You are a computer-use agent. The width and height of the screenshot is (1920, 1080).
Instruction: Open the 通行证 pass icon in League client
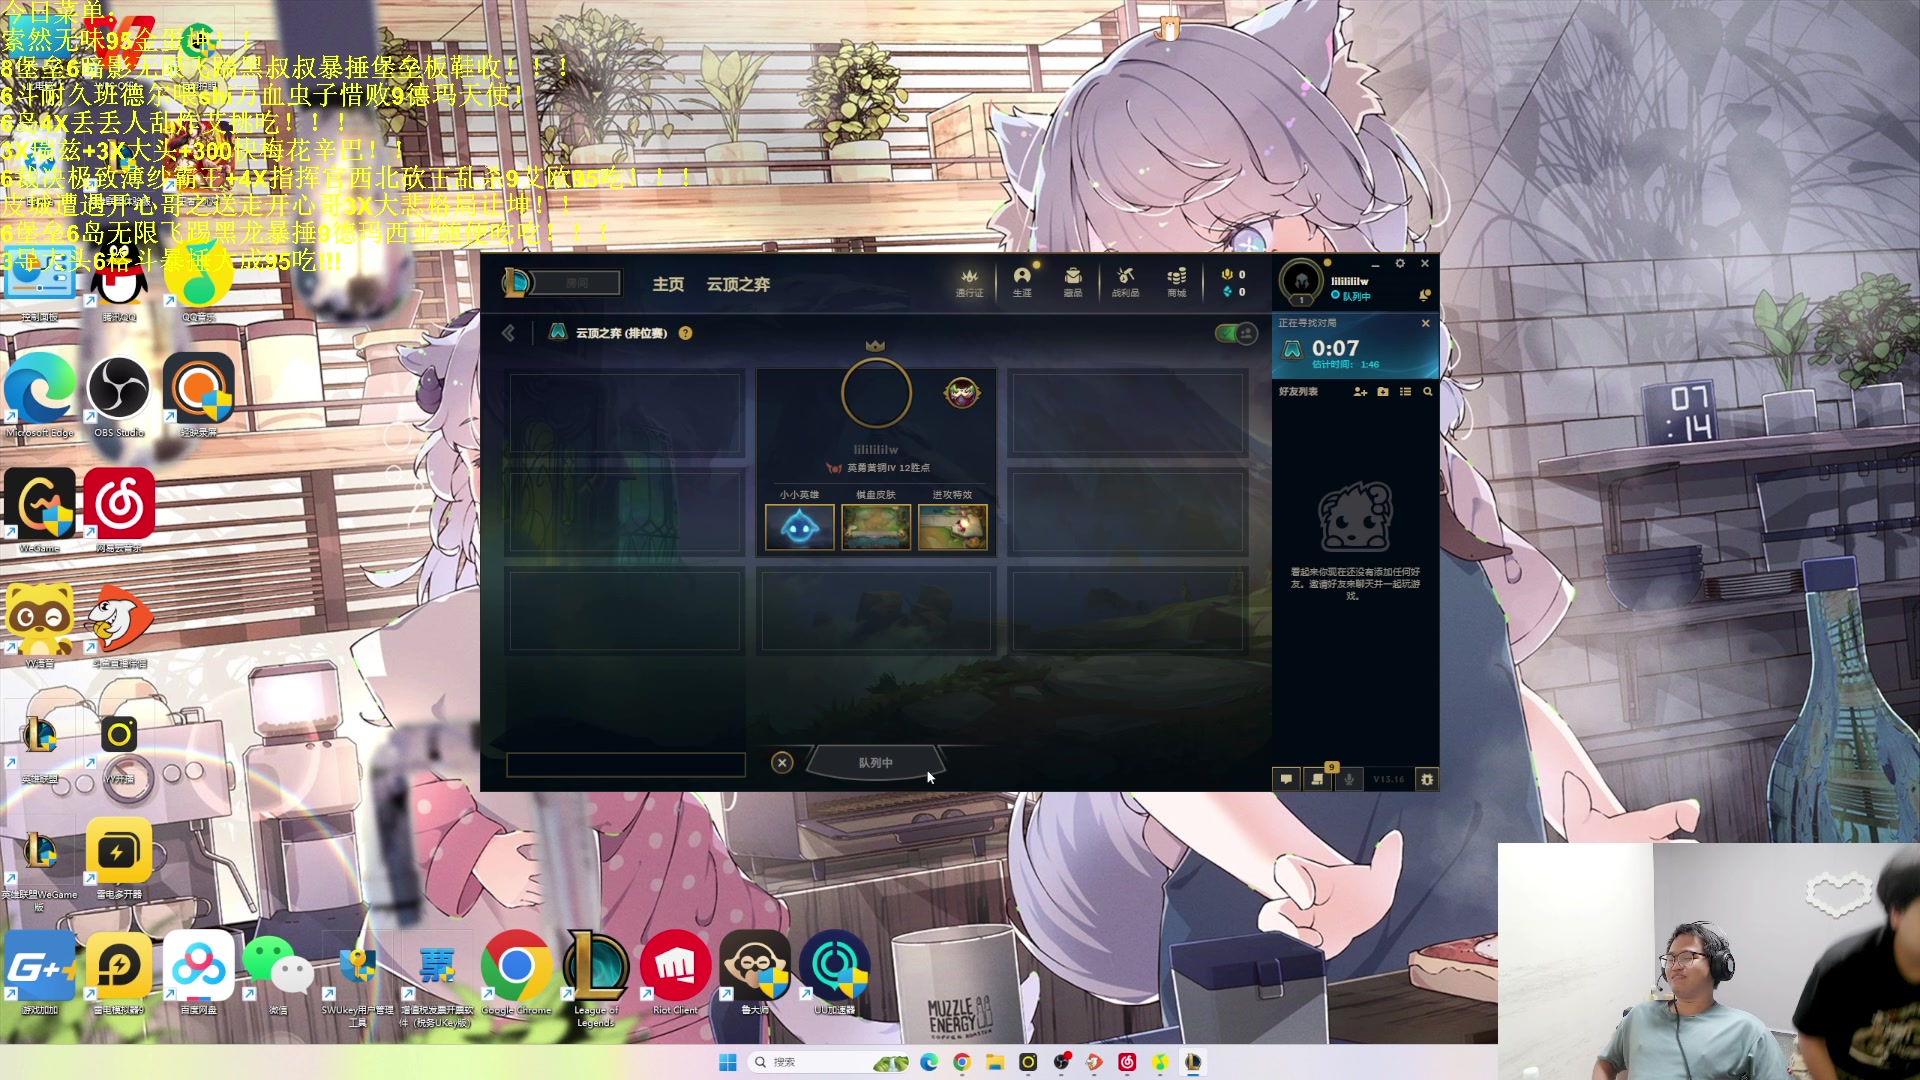(x=969, y=282)
